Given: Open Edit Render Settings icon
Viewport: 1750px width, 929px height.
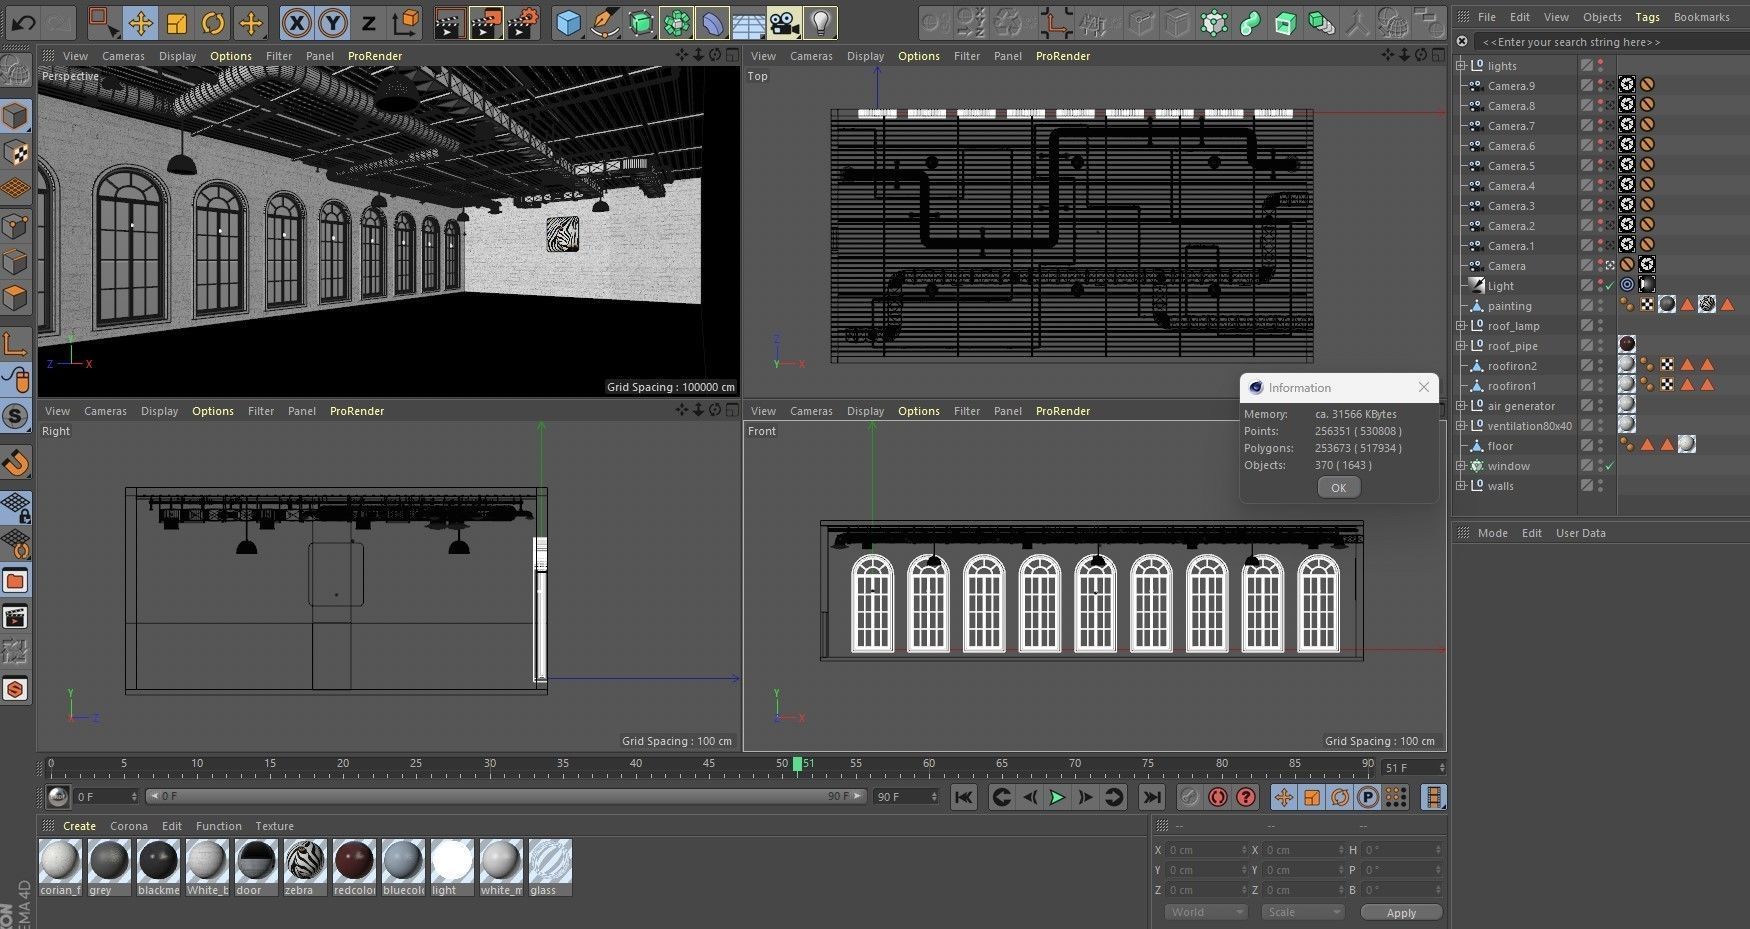Looking at the screenshot, I should 523,22.
